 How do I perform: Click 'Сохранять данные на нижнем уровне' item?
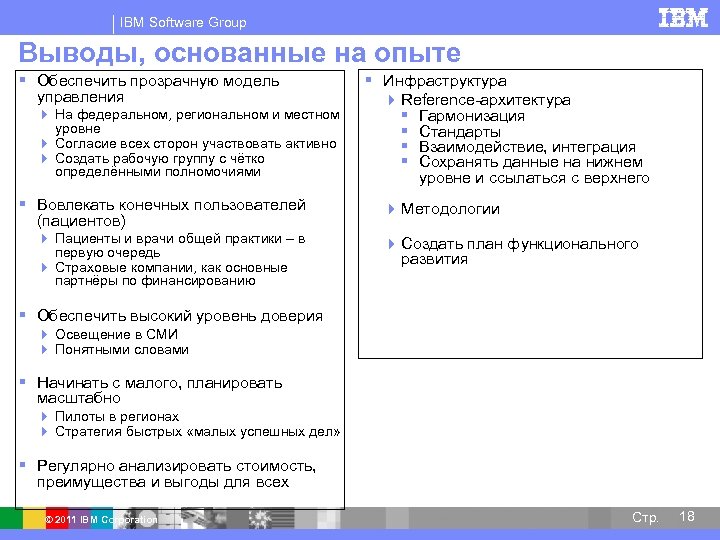pyautogui.click(x=534, y=170)
